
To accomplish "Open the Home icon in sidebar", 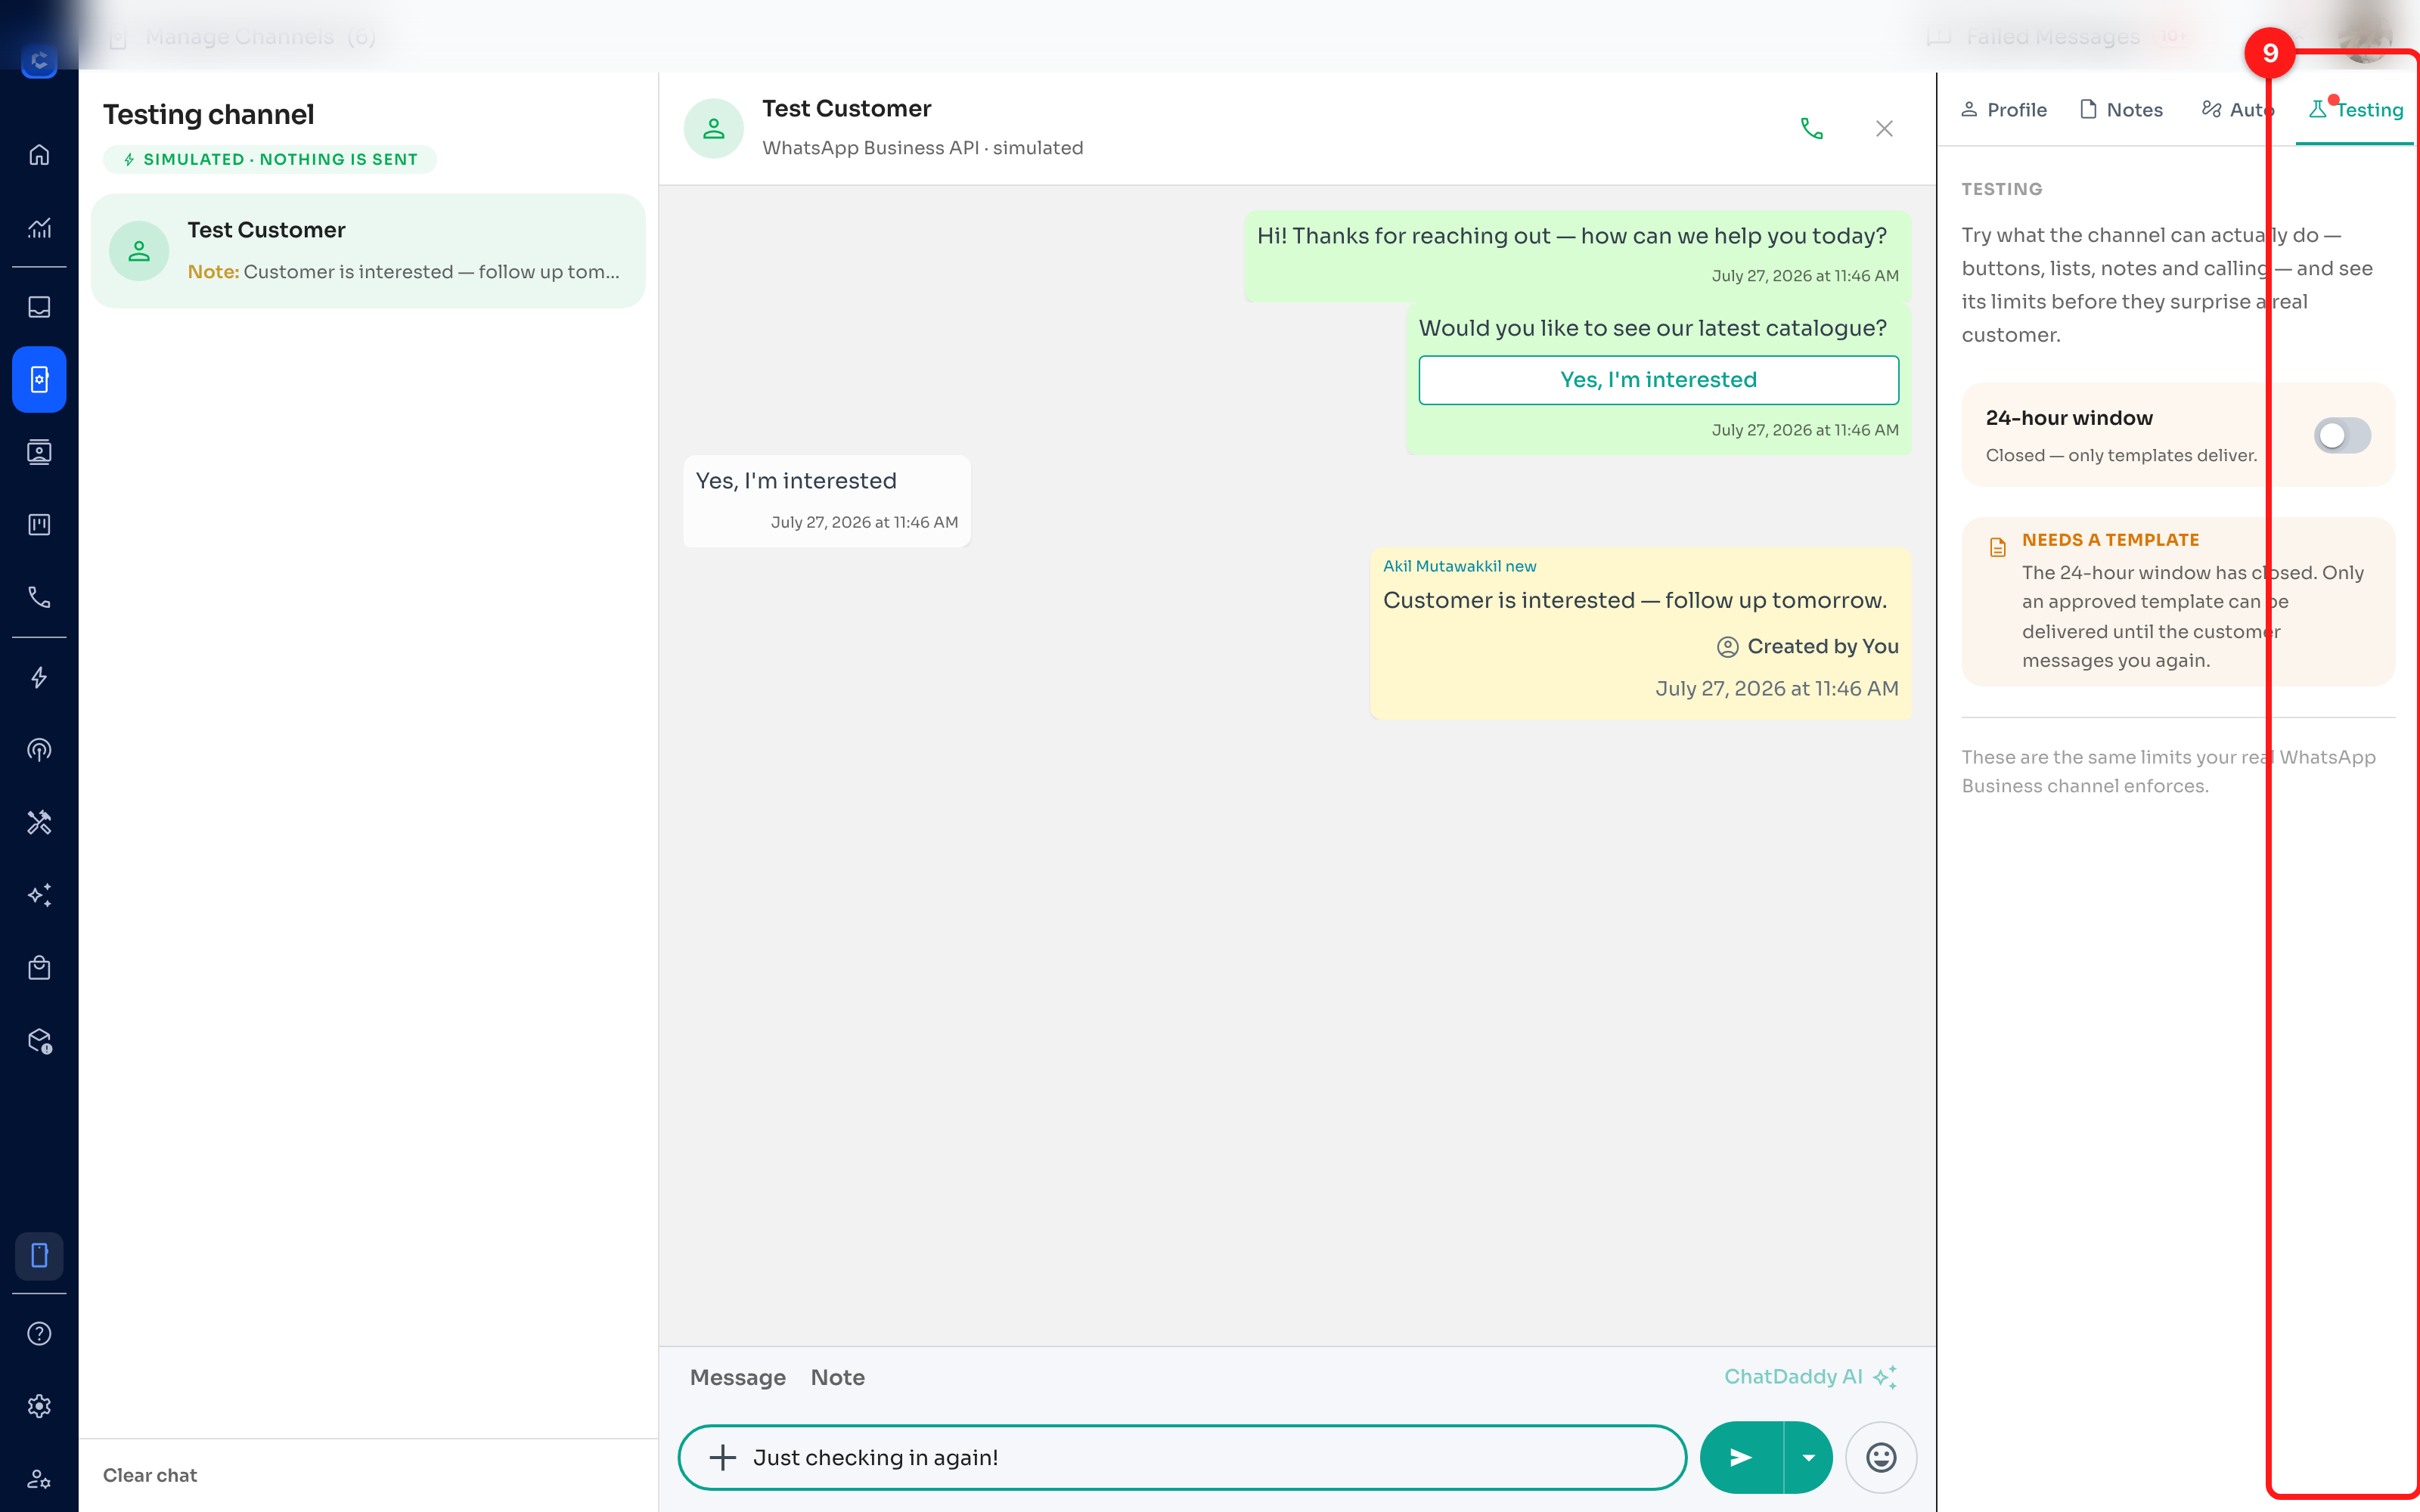I will [x=39, y=155].
